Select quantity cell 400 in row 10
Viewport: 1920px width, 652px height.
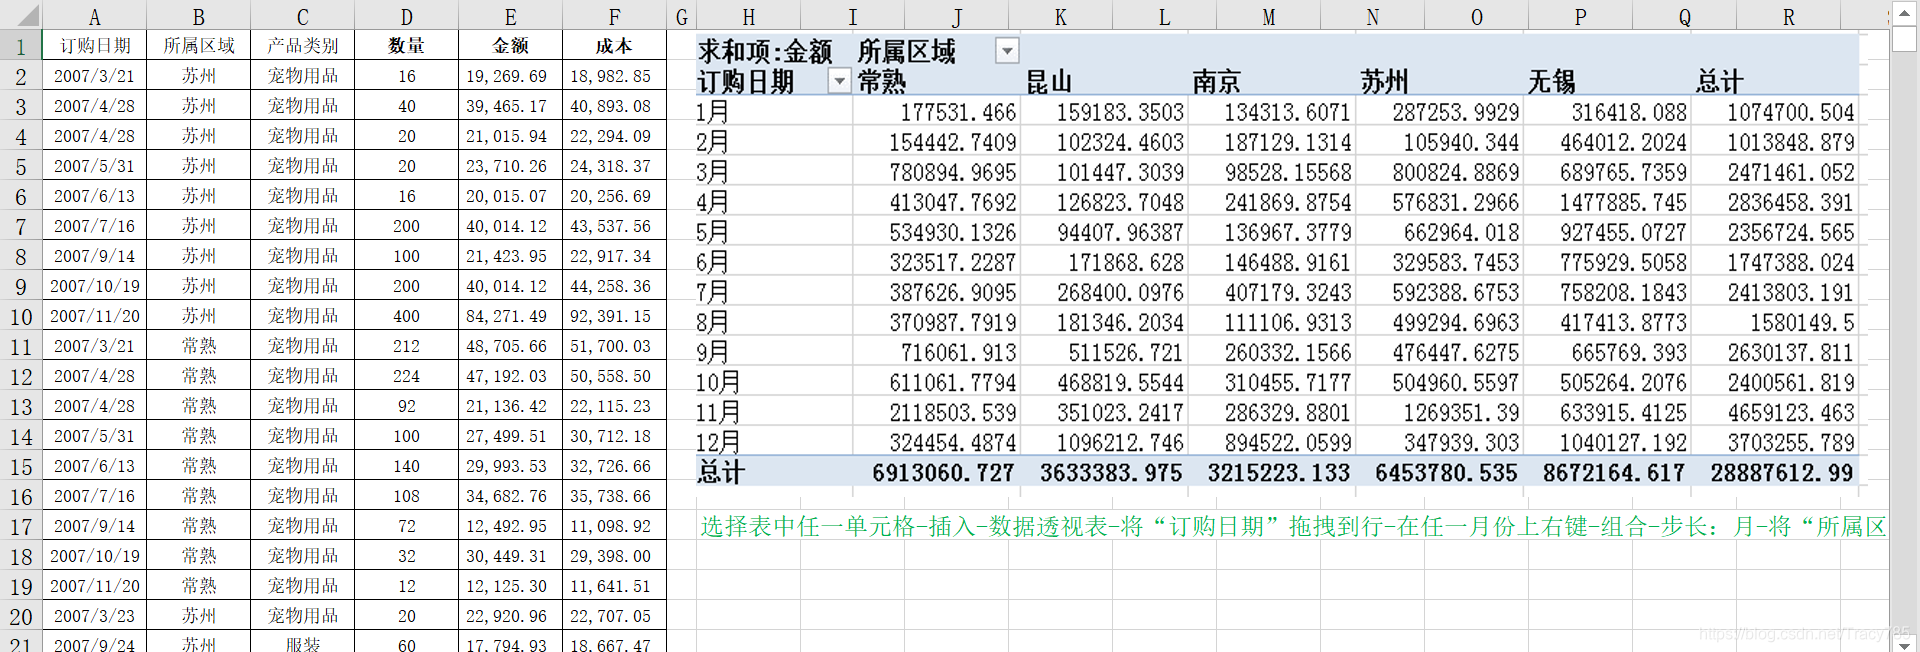406,316
